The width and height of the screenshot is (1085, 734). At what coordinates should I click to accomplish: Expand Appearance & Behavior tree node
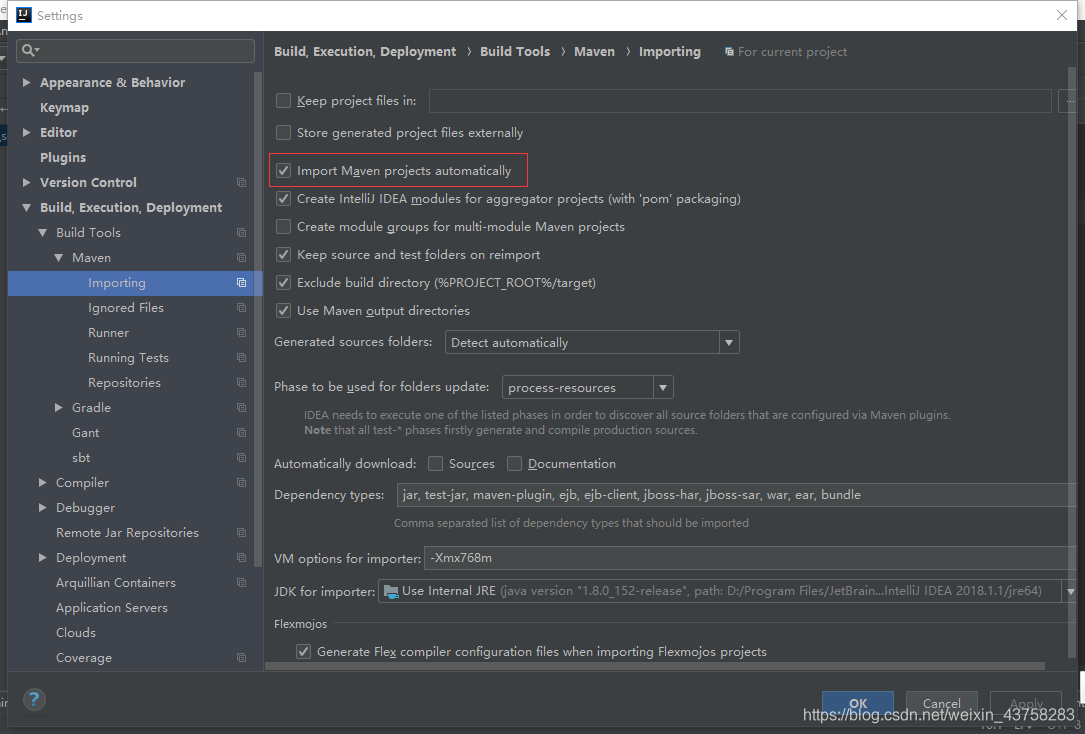click(x=26, y=82)
